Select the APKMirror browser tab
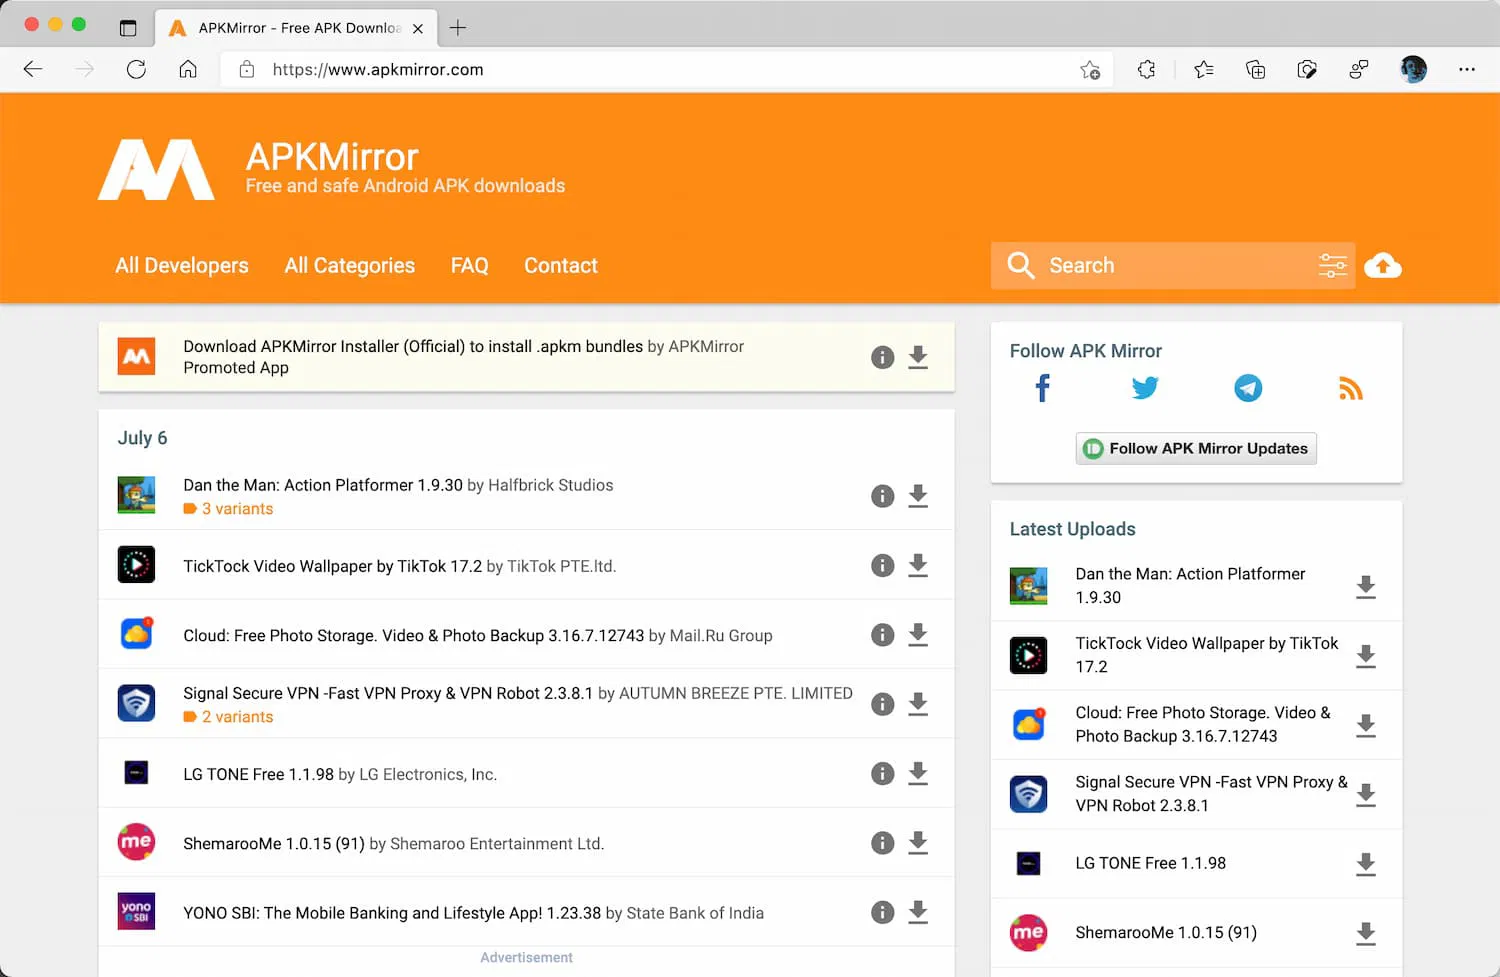Image resolution: width=1500 pixels, height=977 pixels. coord(296,28)
